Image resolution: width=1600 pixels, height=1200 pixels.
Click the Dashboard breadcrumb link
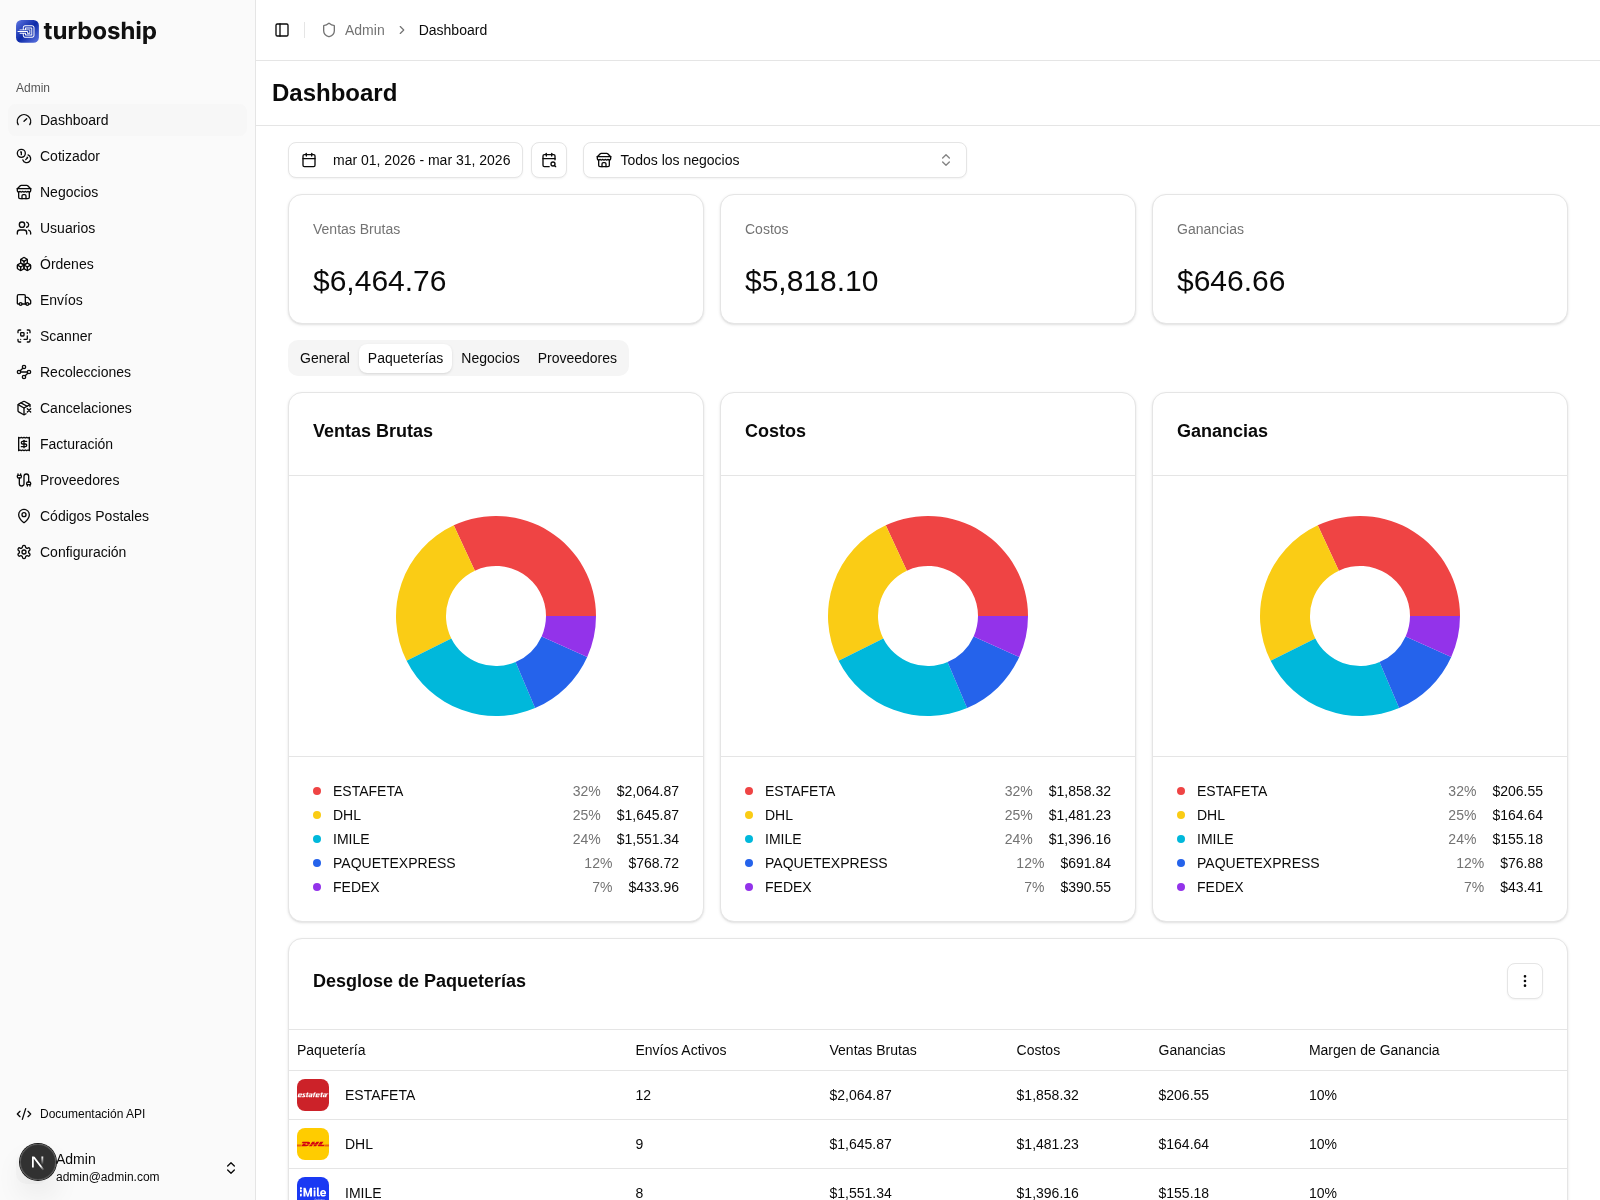[x=452, y=30]
